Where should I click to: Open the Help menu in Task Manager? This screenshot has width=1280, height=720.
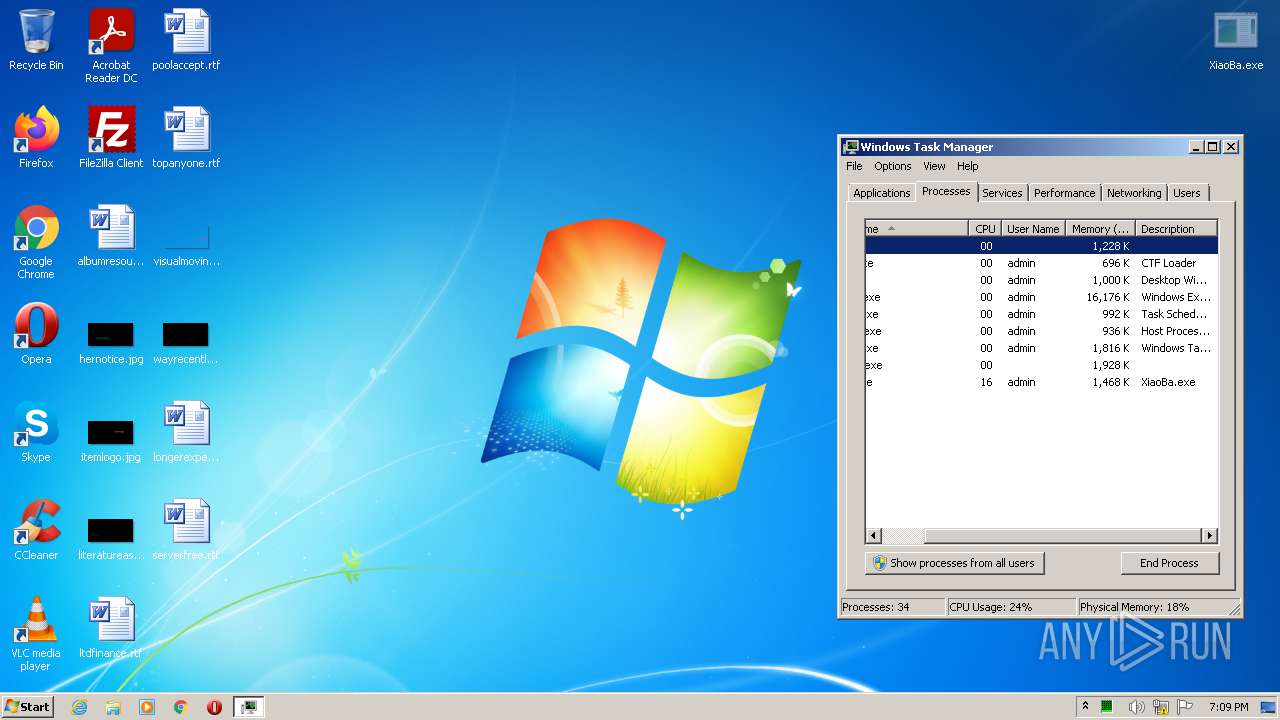click(x=967, y=166)
